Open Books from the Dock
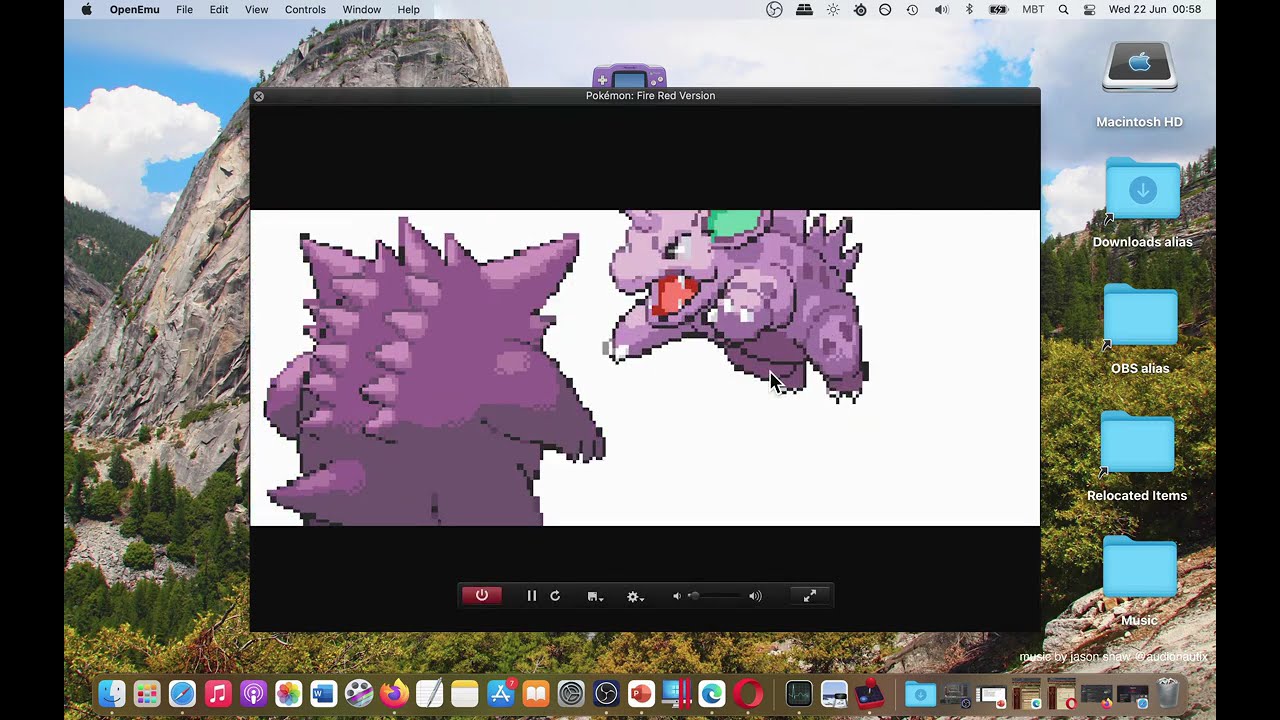The image size is (1280, 720). coord(536,693)
